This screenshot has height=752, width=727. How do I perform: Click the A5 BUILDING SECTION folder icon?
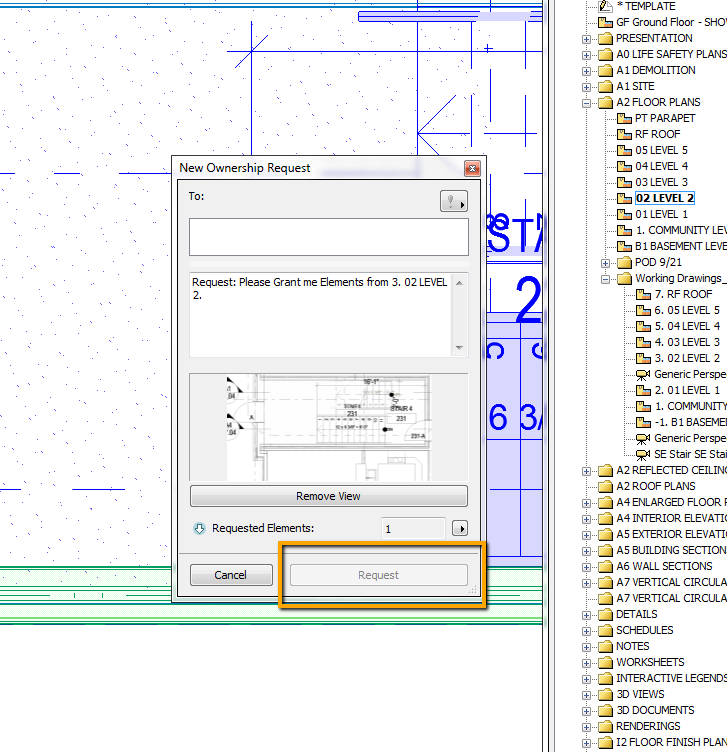(x=606, y=551)
